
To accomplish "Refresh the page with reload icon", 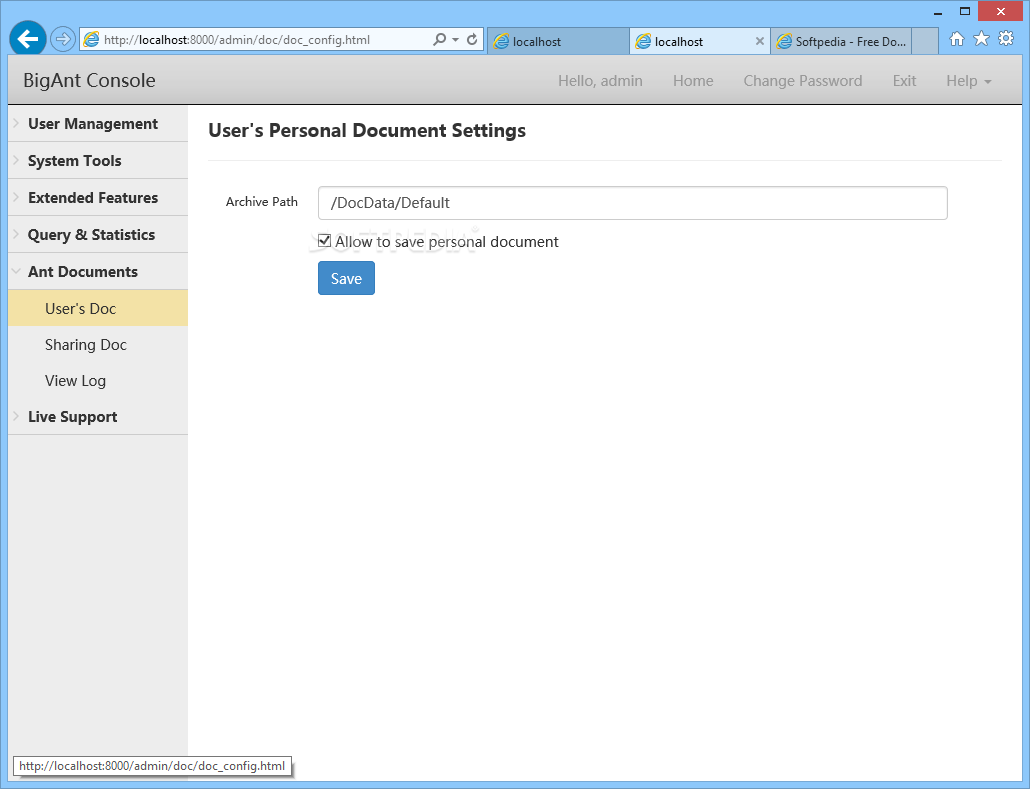I will (x=472, y=39).
